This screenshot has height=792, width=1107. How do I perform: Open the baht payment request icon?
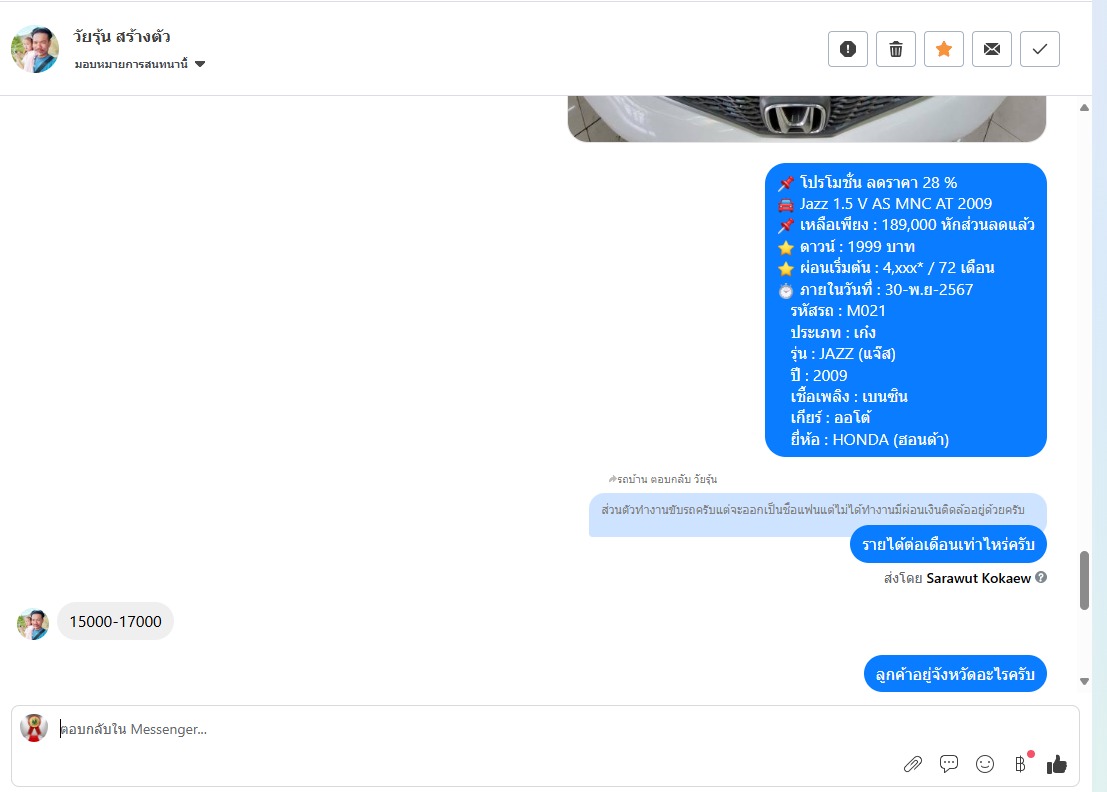pos(1021,763)
